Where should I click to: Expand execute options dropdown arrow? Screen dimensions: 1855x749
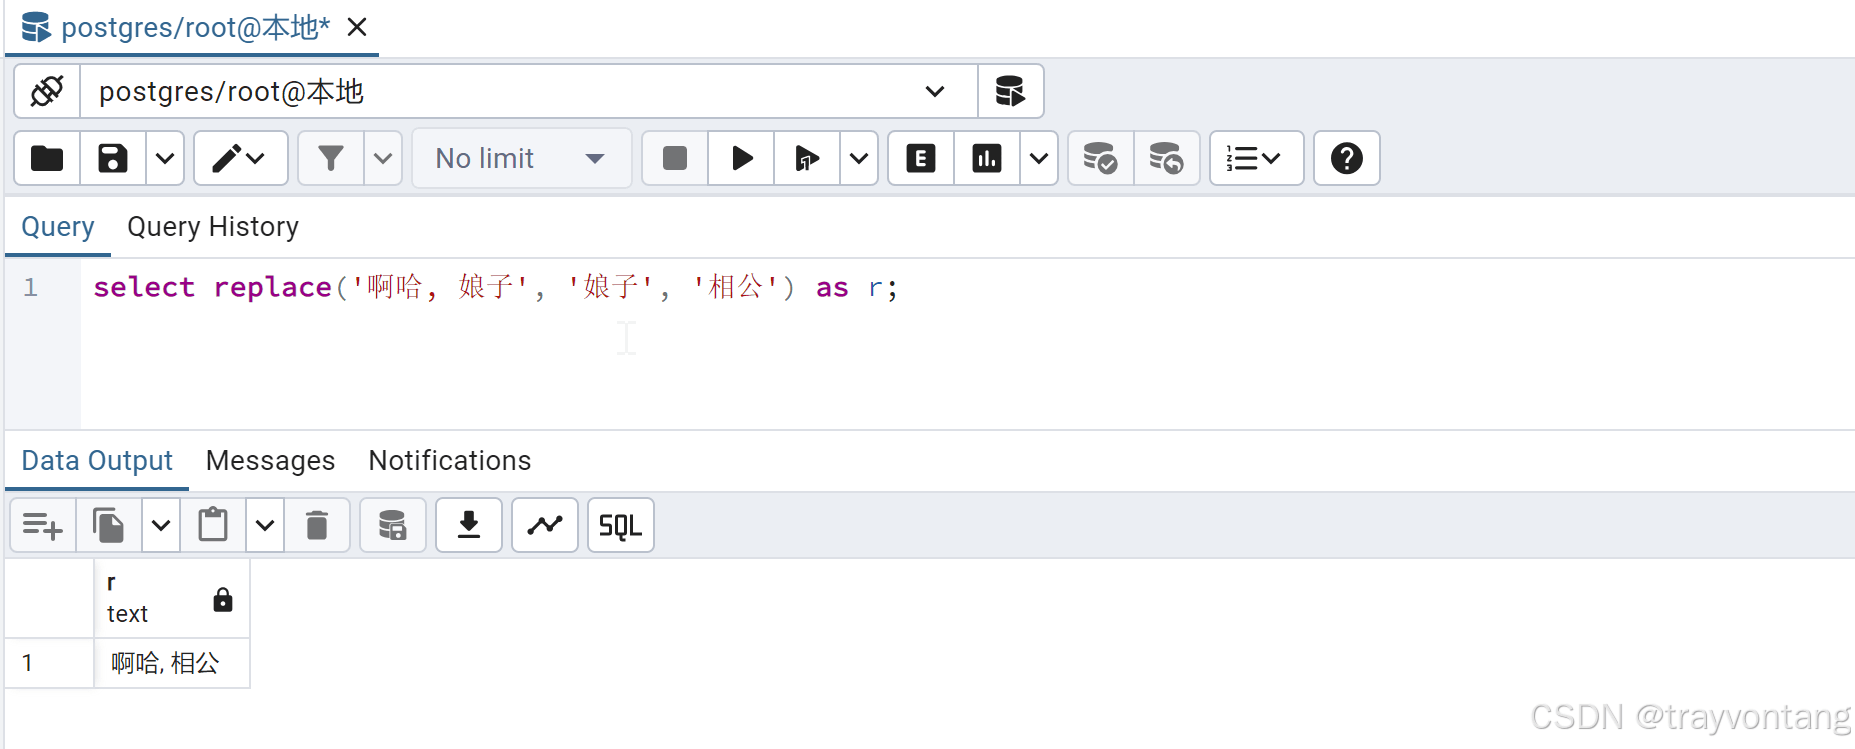click(x=859, y=158)
